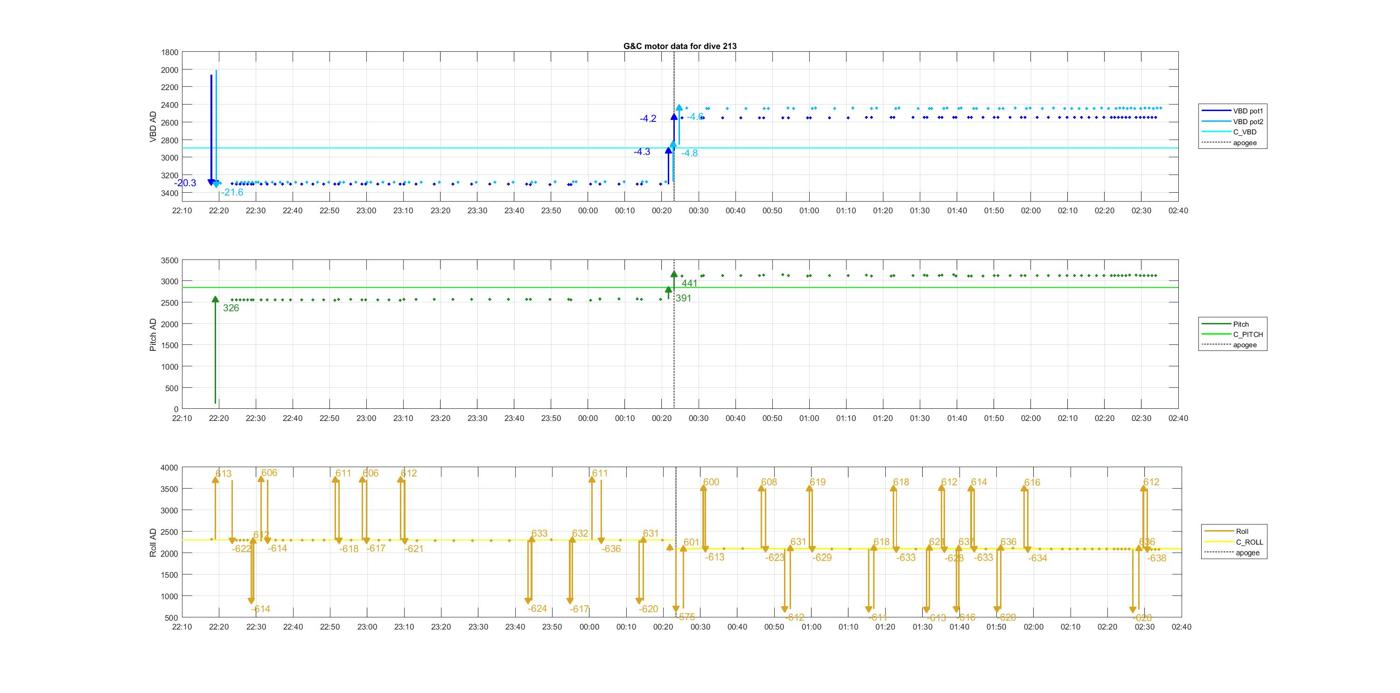Click the "-4.3" VBD annotation
The width and height of the screenshot is (1400, 693).
[x=641, y=152]
